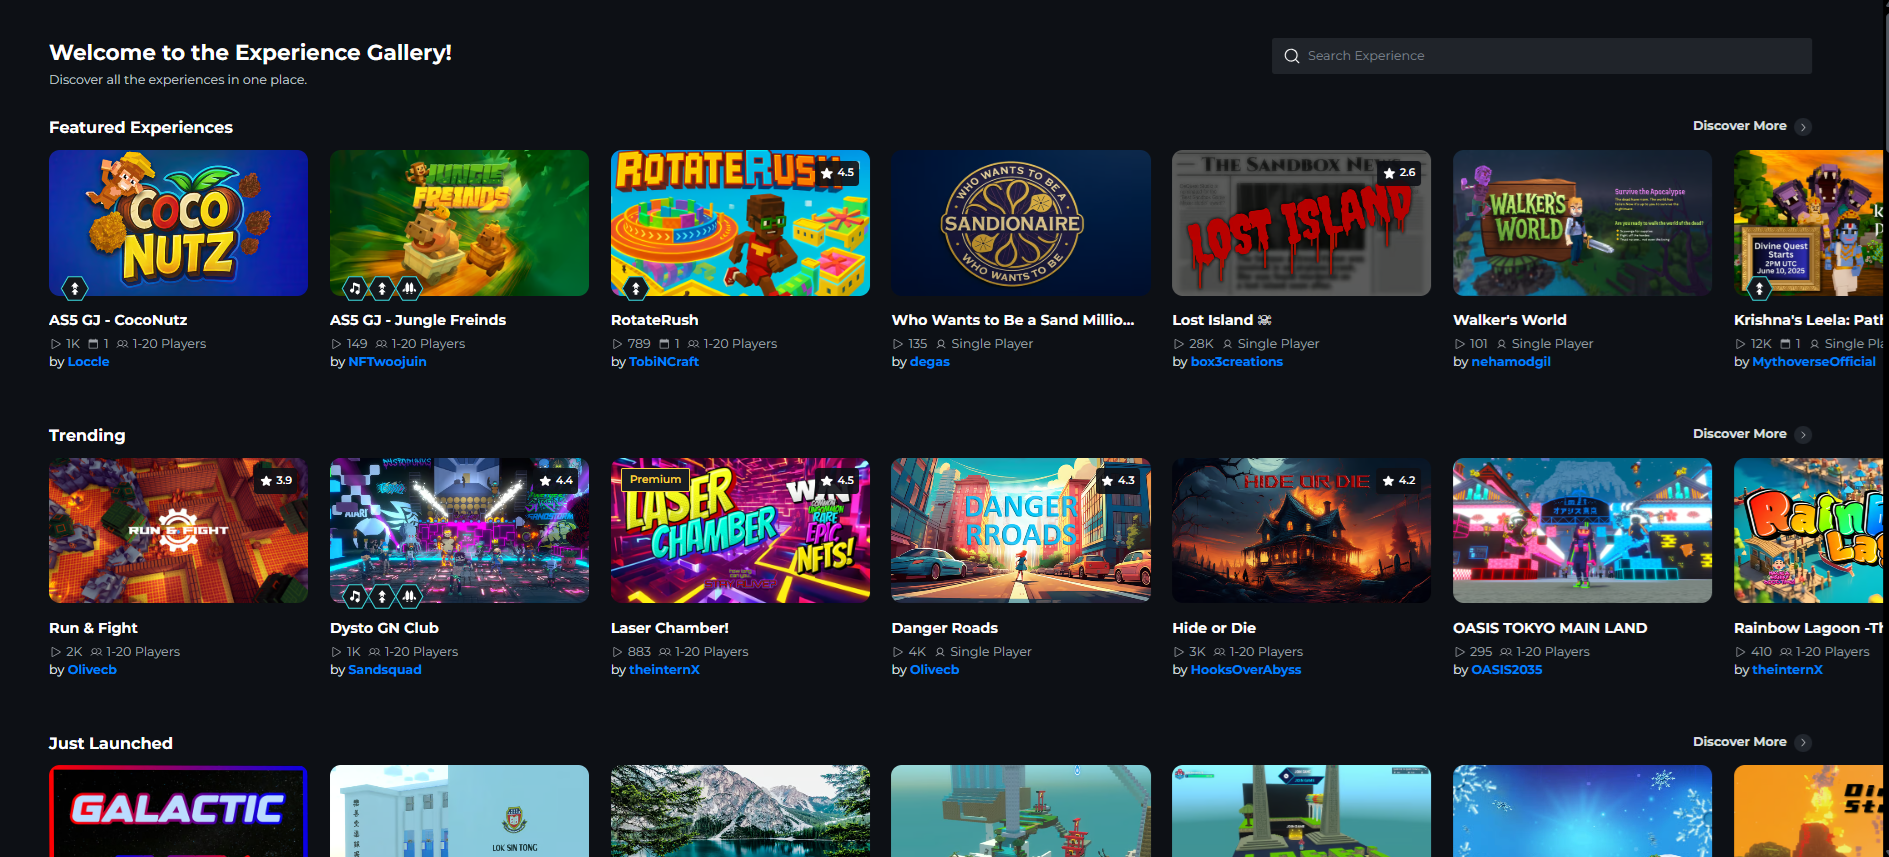The height and width of the screenshot is (857, 1889).
Task: Visit creator Loccle's profile
Action: click(x=88, y=362)
